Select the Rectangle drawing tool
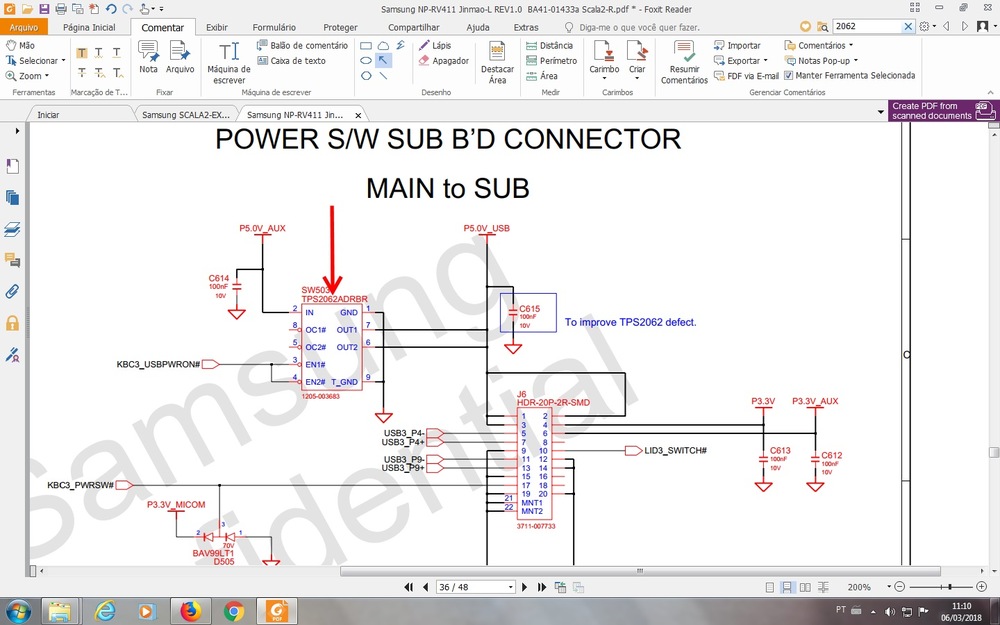This screenshot has height=625, width=1000. coord(366,45)
